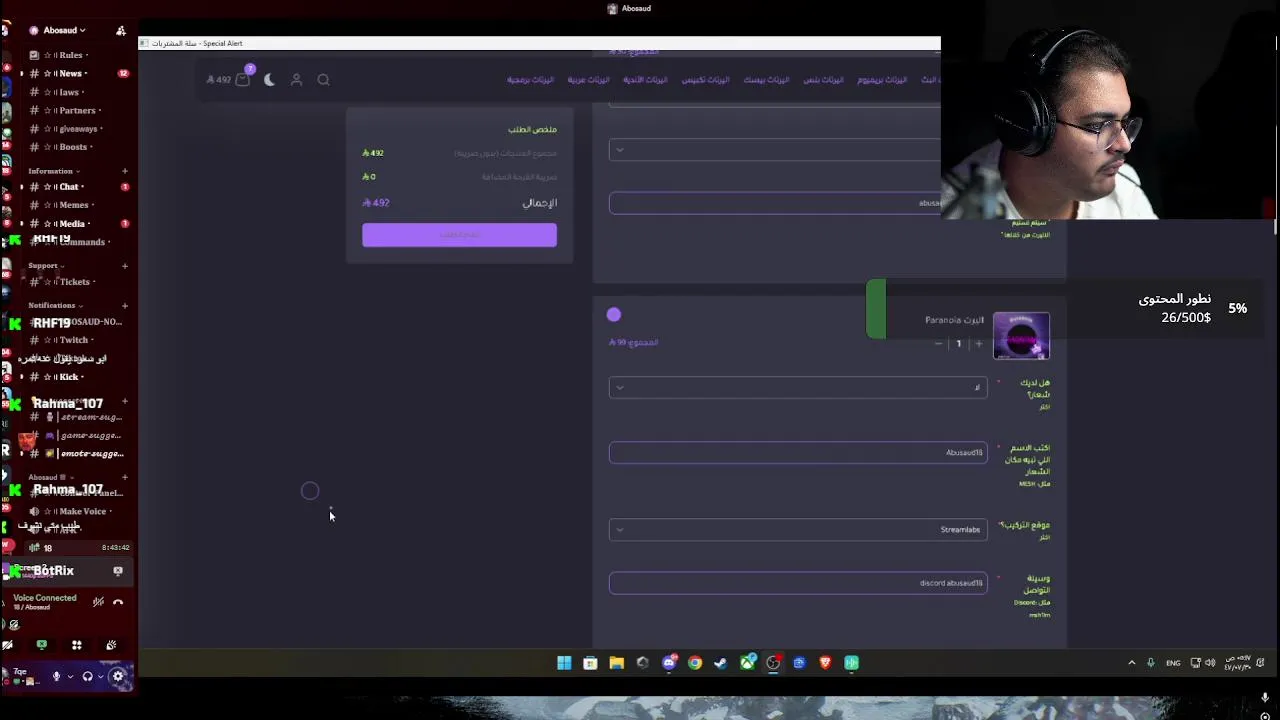Image resolution: width=1280 pixels, height=720 pixels.
Task: Open Xbox app from taskbar
Action: pos(747,662)
